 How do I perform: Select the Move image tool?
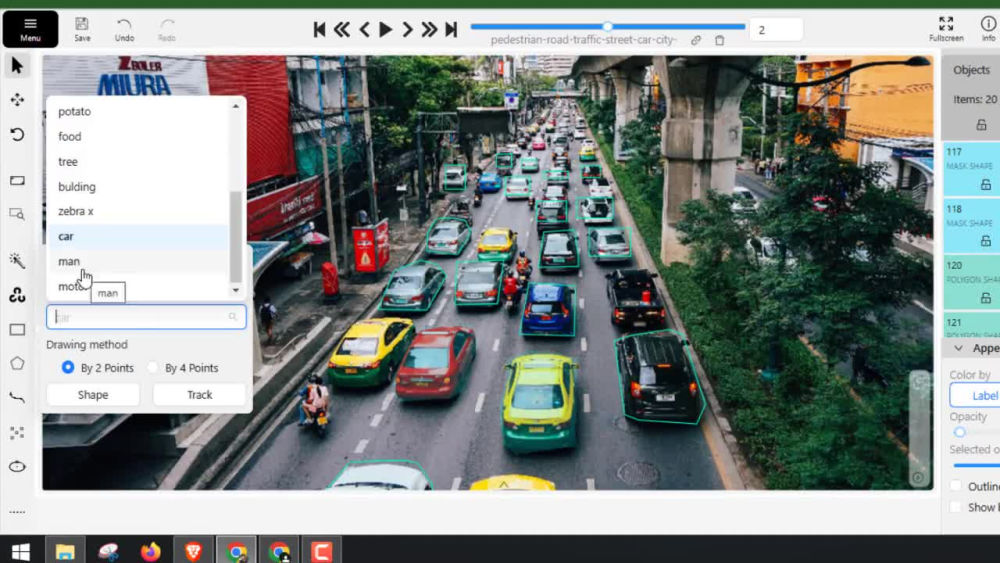pos(17,99)
